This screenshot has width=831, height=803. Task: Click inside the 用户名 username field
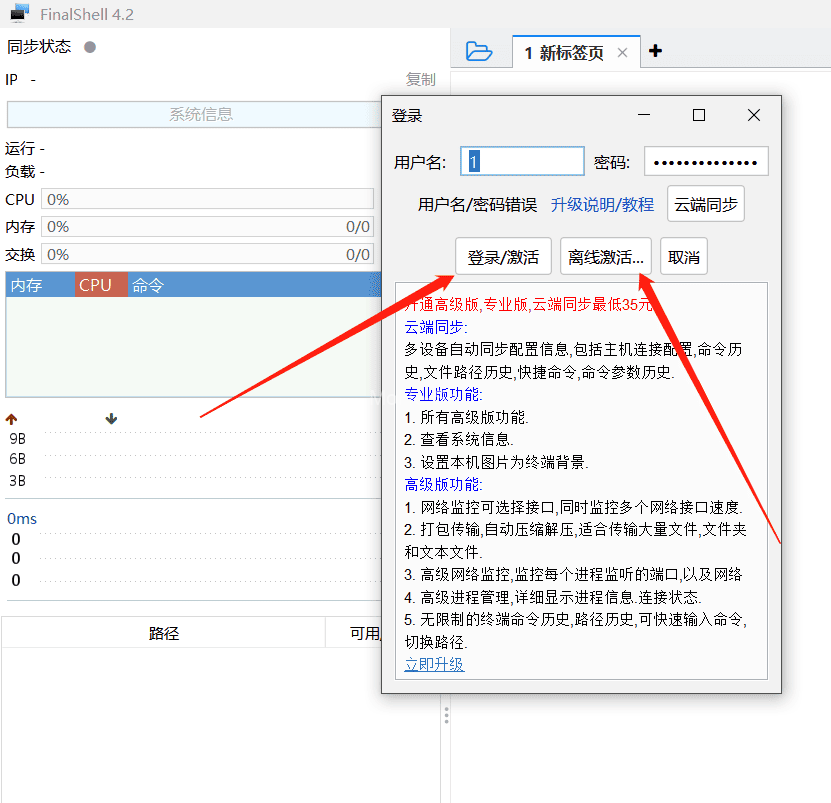click(522, 160)
